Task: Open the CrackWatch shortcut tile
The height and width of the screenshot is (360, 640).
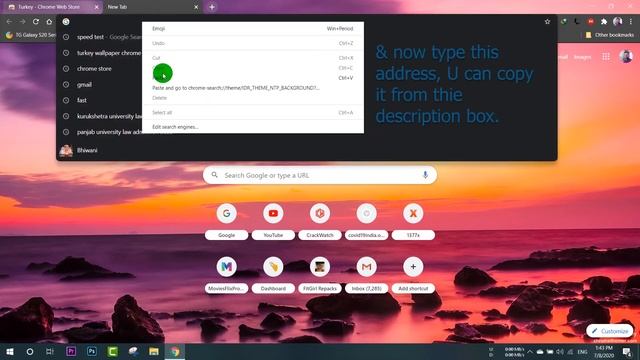Action: pyautogui.click(x=320, y=222)
